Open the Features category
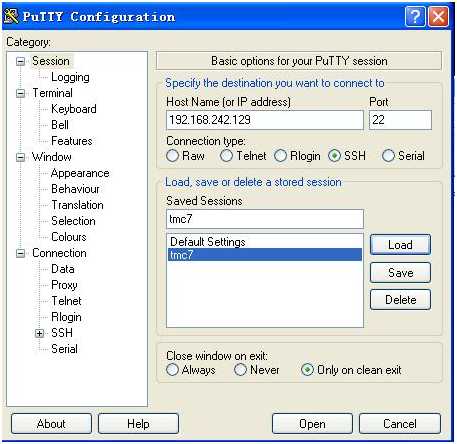Viewport: 457px width, 444px height. (72, 141)
